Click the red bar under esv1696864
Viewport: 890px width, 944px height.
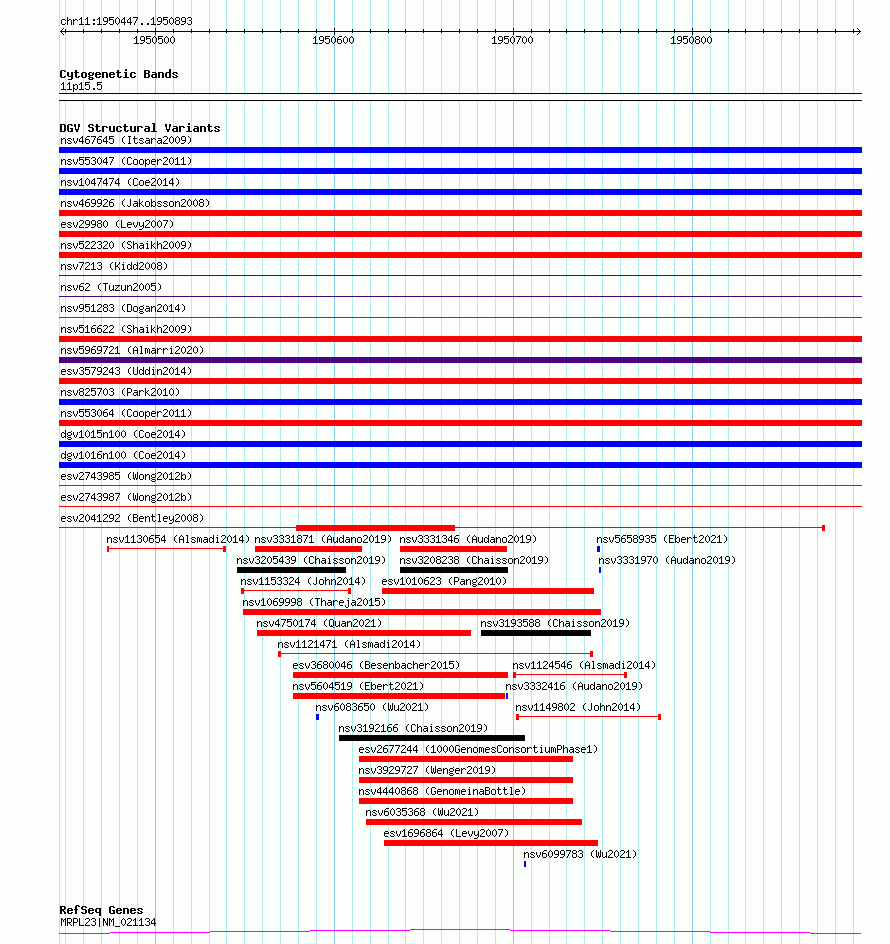point(491,843)
